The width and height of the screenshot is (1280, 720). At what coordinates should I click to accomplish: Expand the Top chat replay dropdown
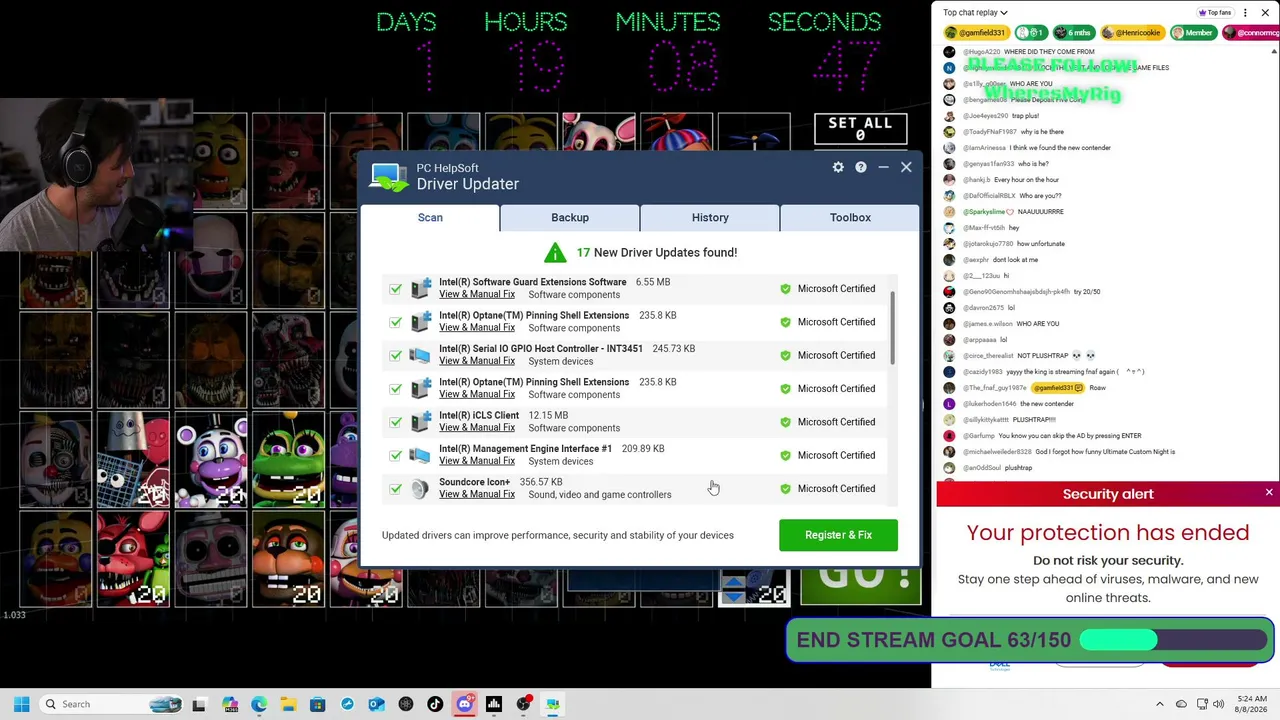[975, 13]
